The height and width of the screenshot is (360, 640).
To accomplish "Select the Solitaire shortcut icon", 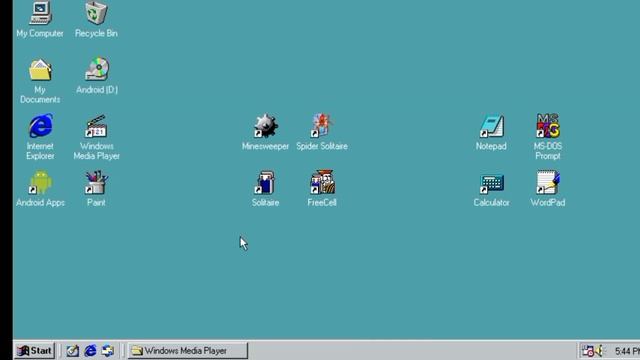I will pos(265,182).
